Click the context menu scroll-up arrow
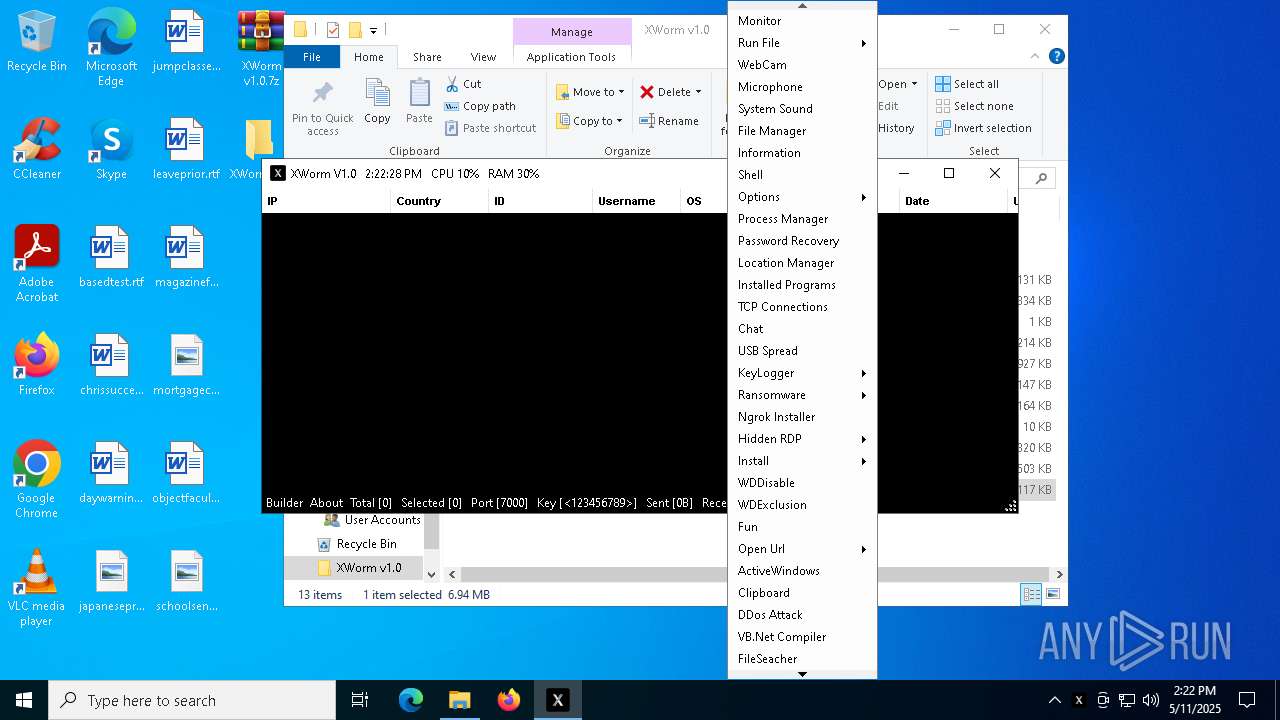The height and width of the screenshot is (720, 1280). pos(802,6)
